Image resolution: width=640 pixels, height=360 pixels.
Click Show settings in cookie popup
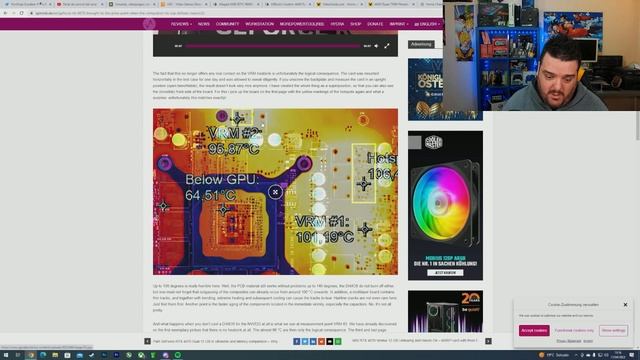(613, 330)
